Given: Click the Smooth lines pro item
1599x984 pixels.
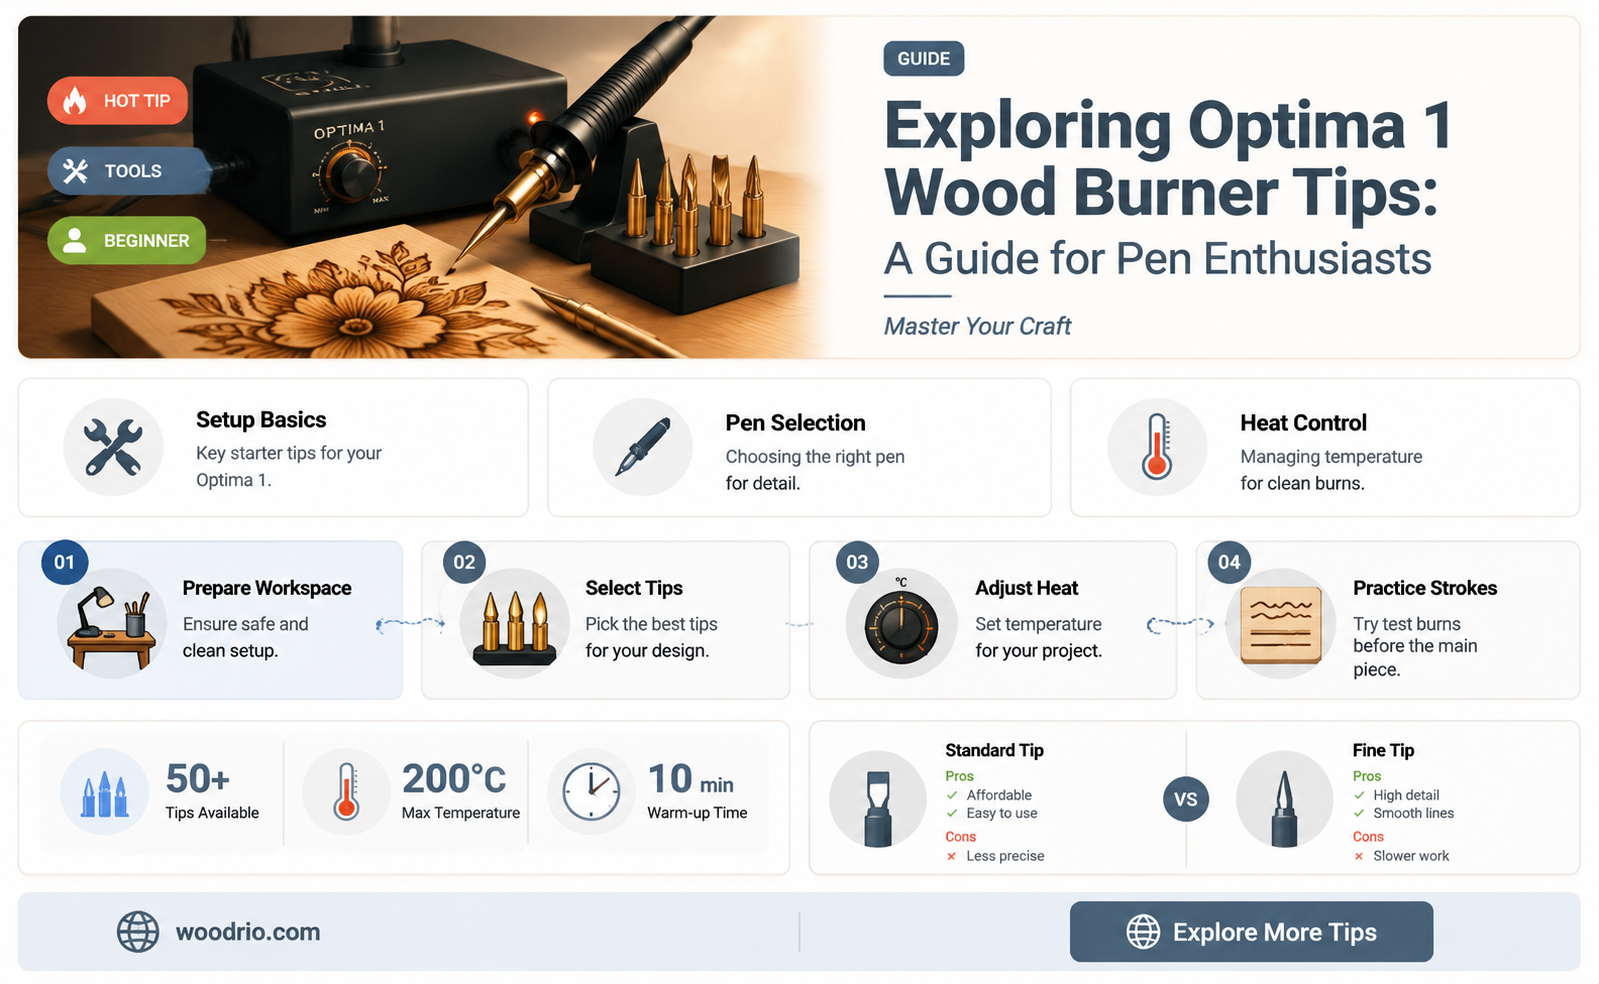Looking at the screenshot, I should click(1404, 813).
